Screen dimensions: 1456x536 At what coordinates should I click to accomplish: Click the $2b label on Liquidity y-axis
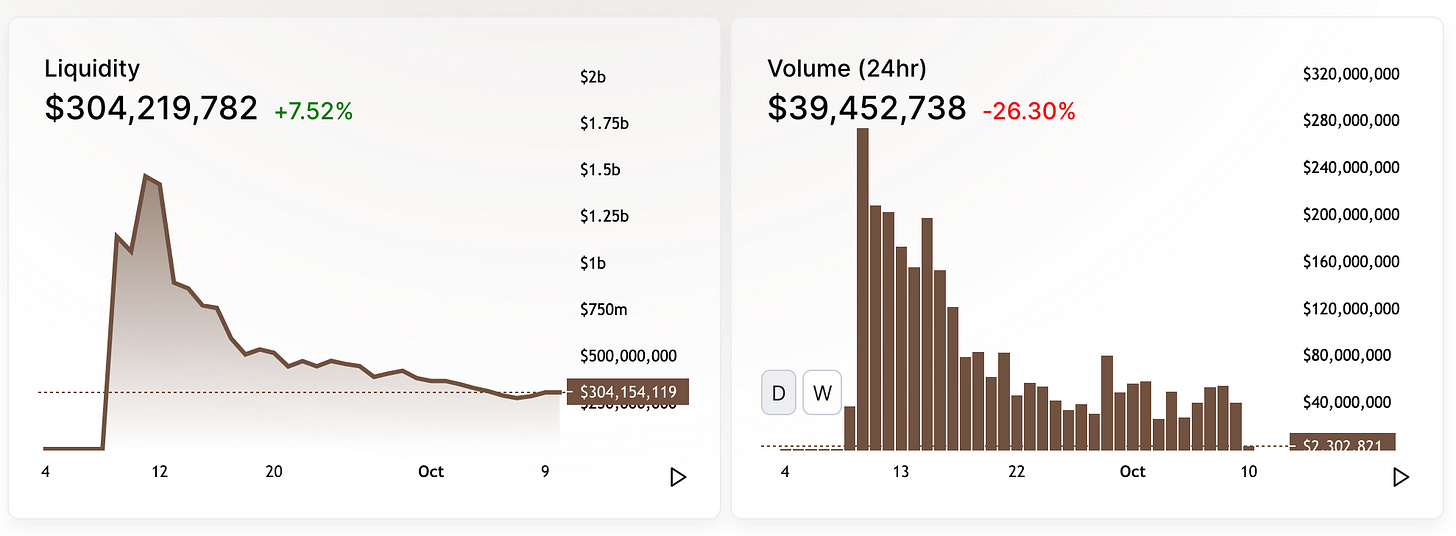point(593,77)
